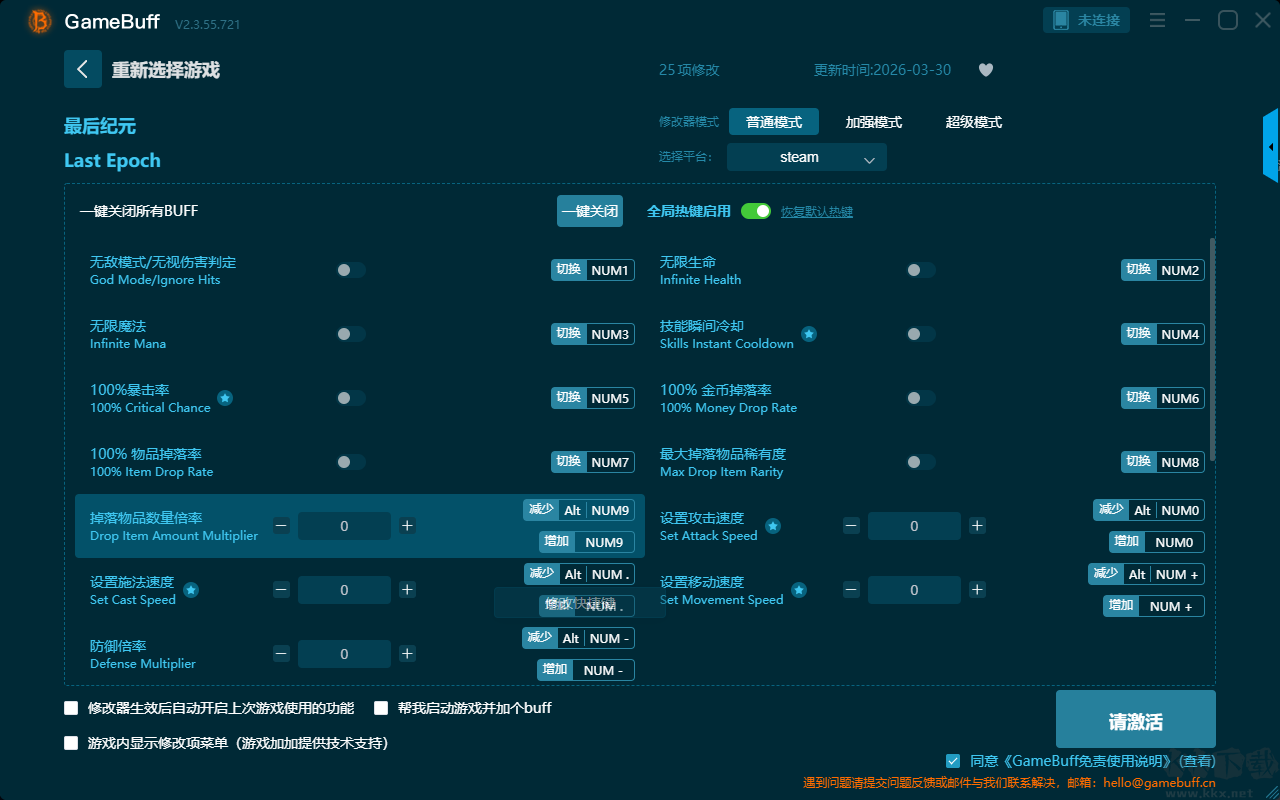
Task: Click the Set Attack Speed value field
Action: [x=914, y=526]
